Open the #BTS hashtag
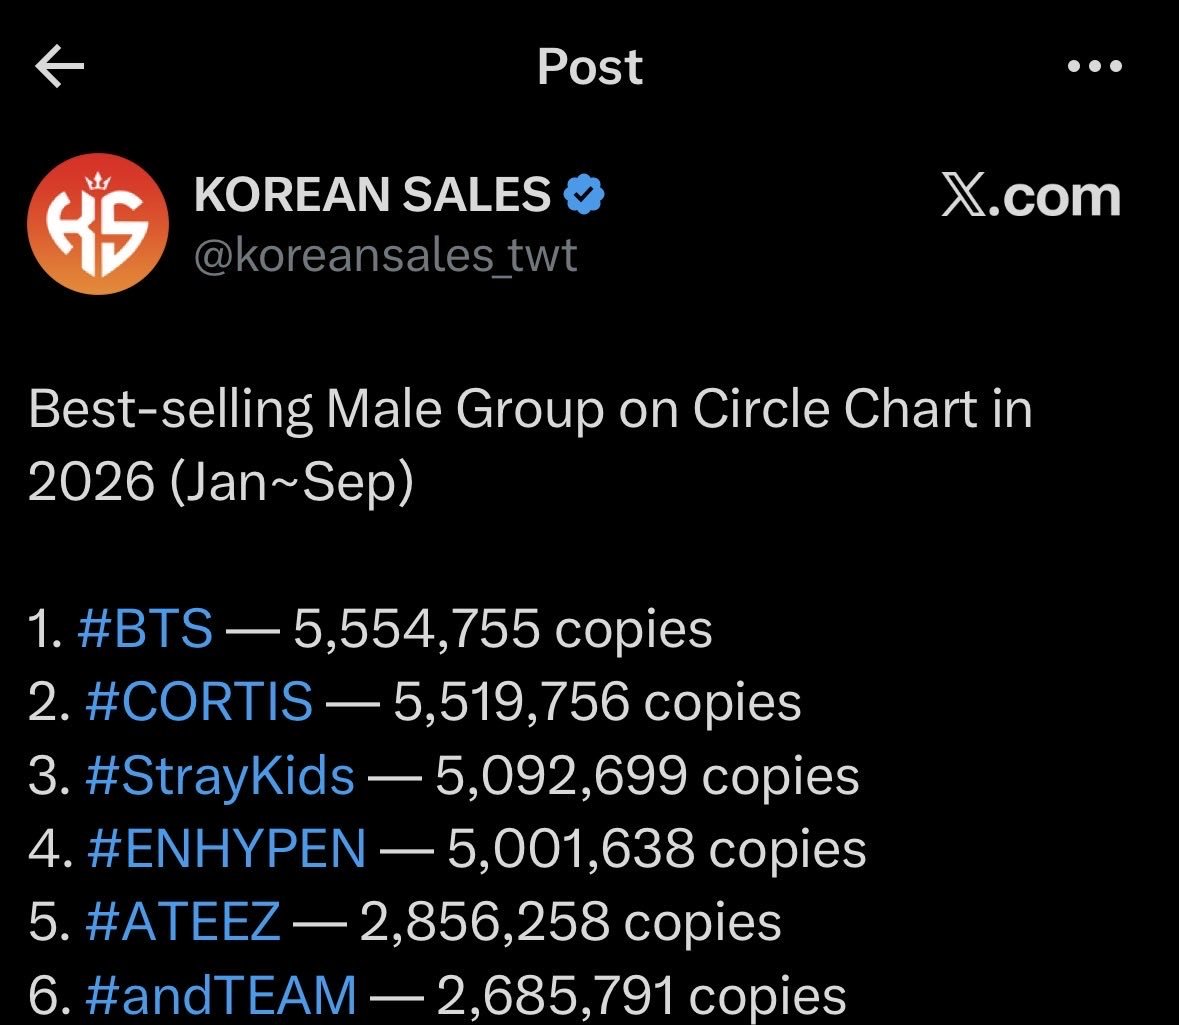This screenshot has height=1025, width=1179. 145,629
